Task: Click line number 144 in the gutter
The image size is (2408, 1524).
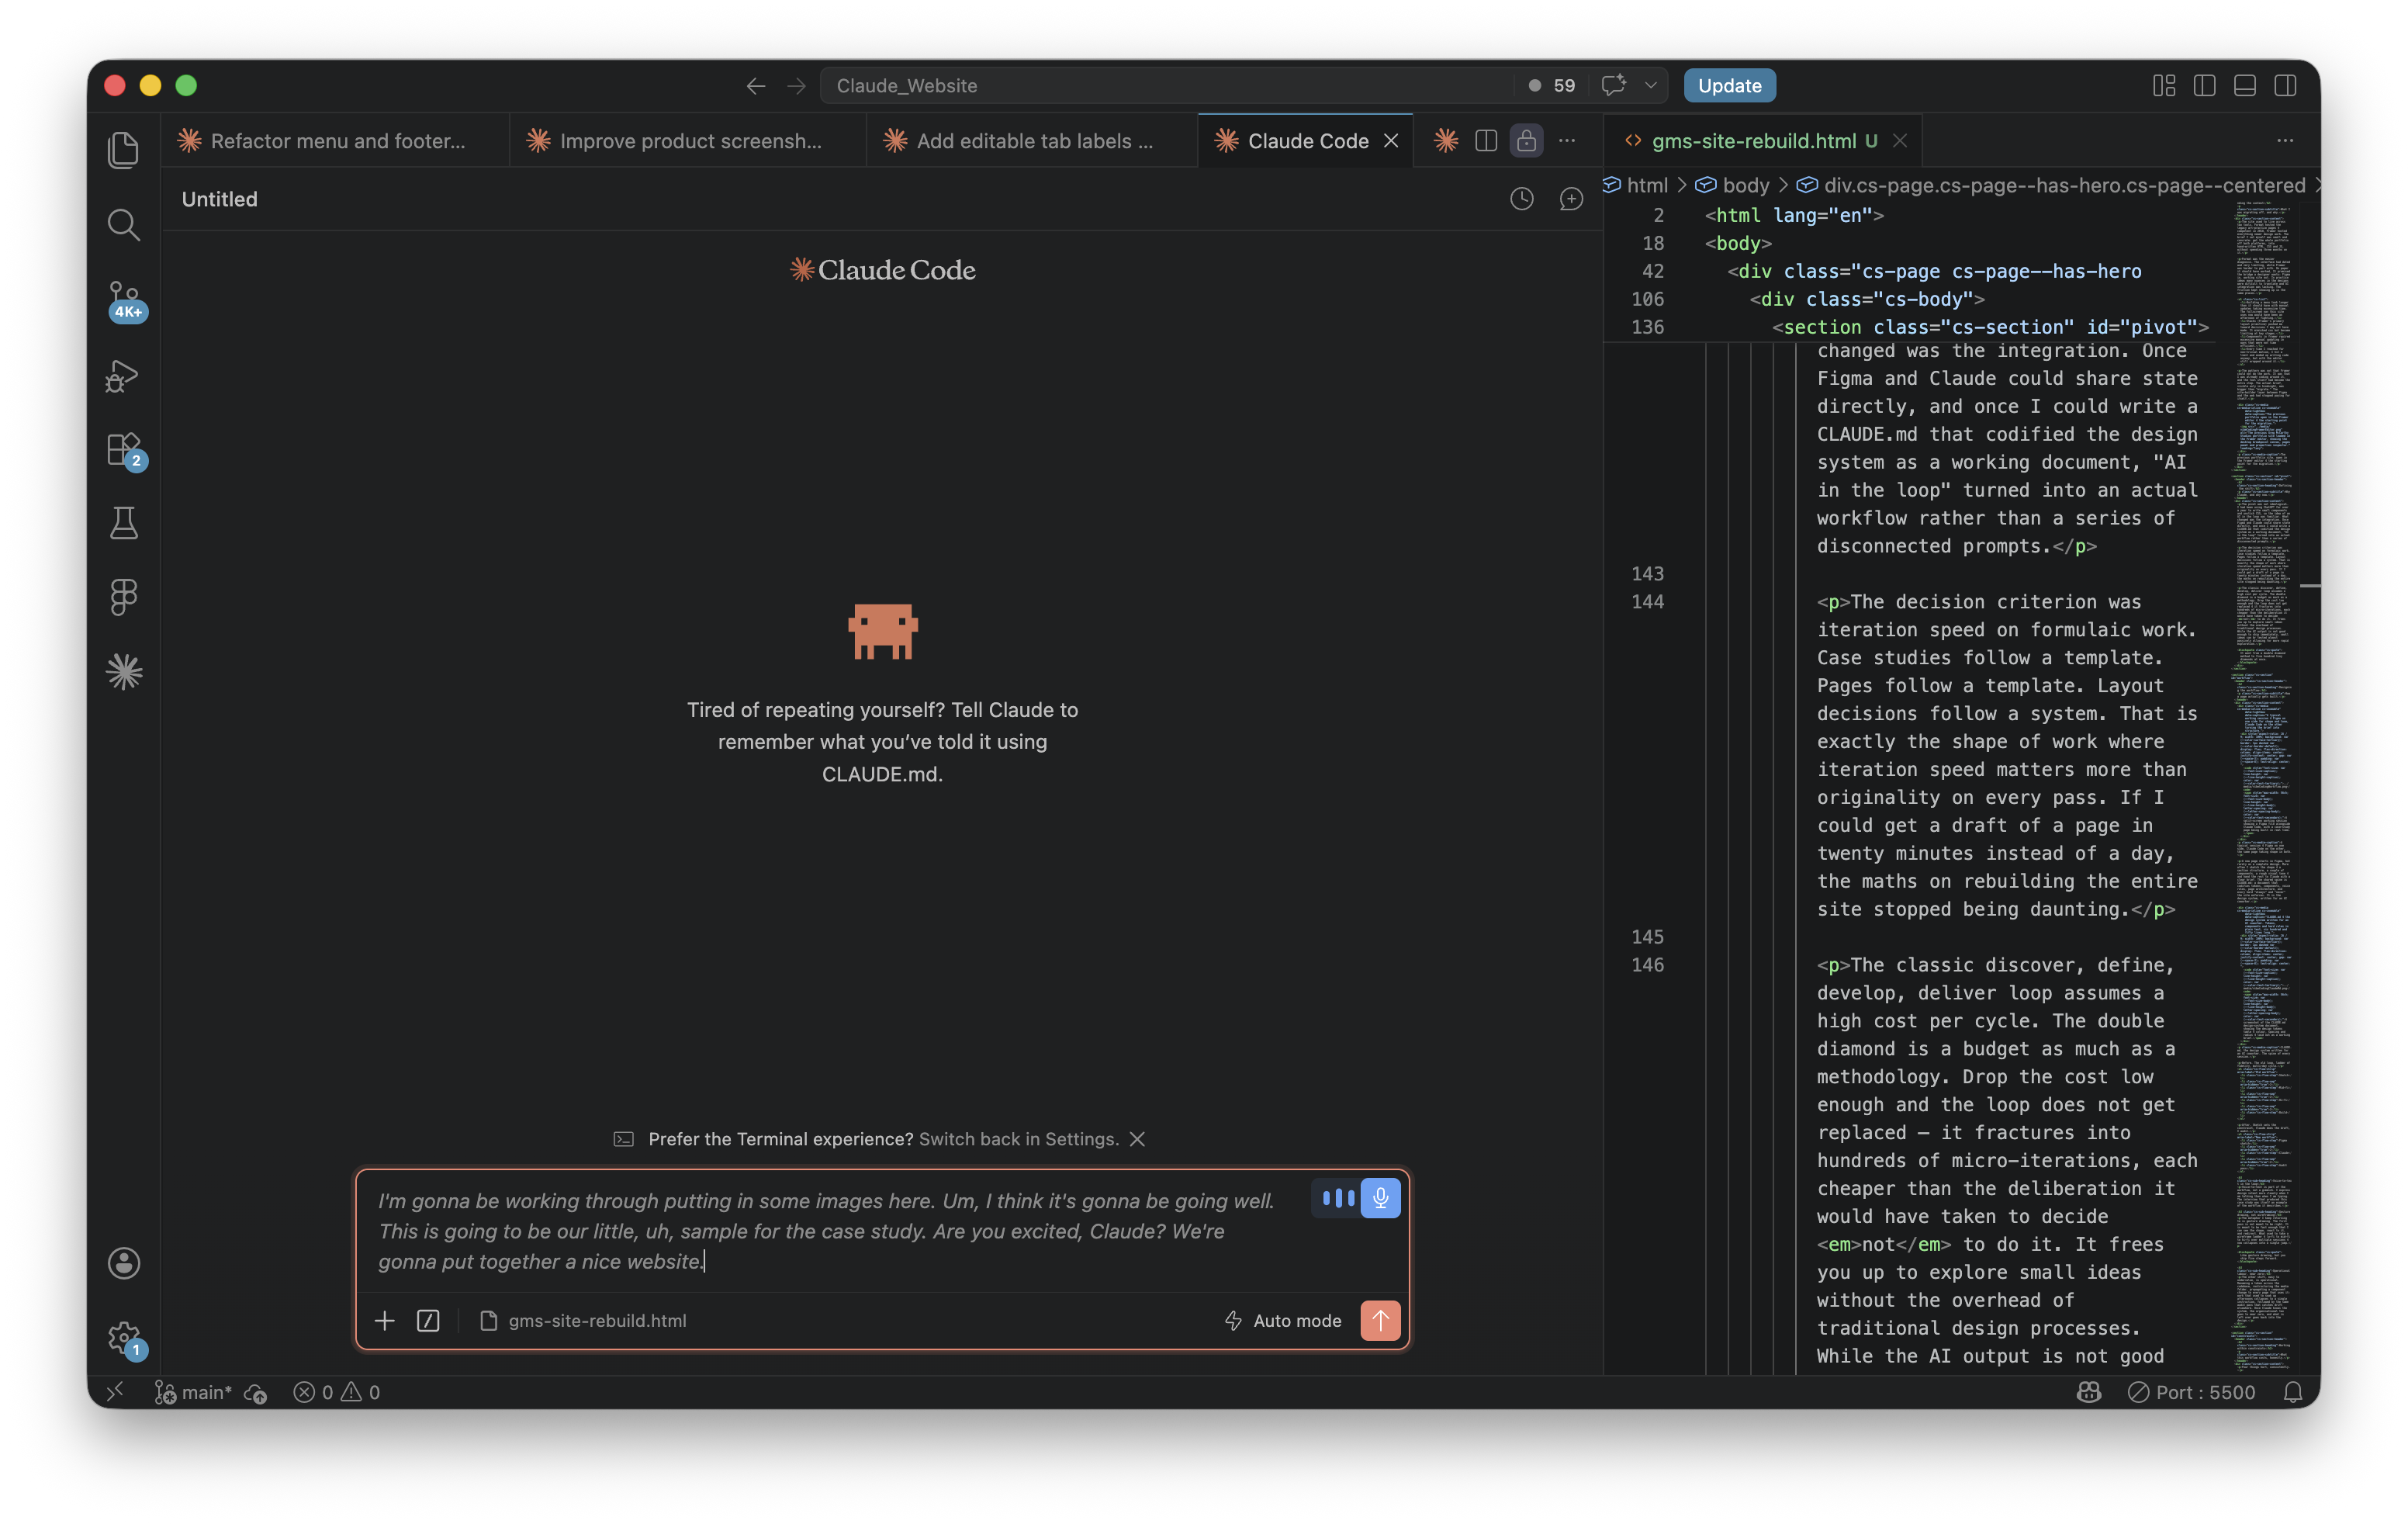Action: click(1647, 602)
